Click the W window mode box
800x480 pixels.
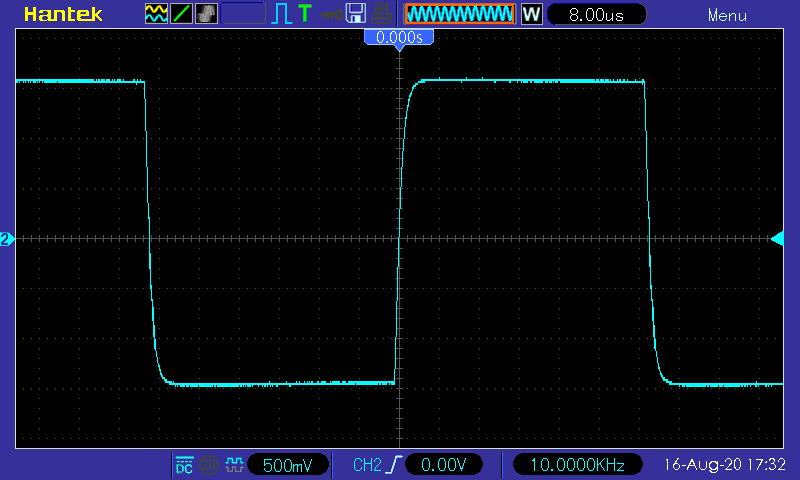(532, 14)
